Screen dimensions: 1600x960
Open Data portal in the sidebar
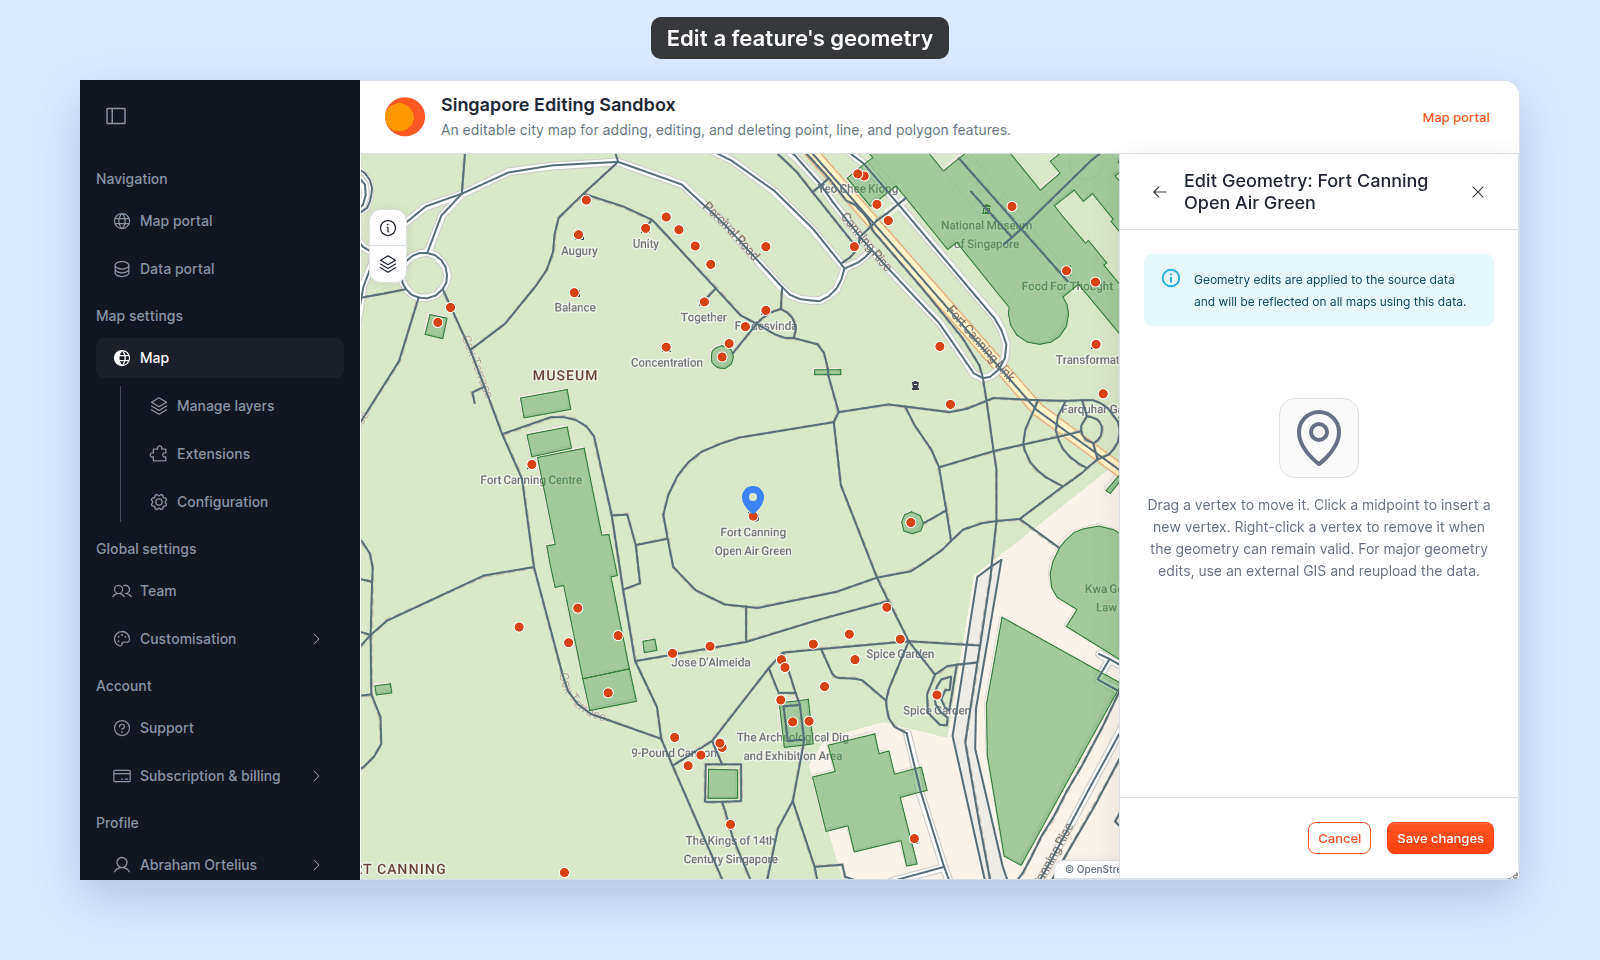coord(220,269)
